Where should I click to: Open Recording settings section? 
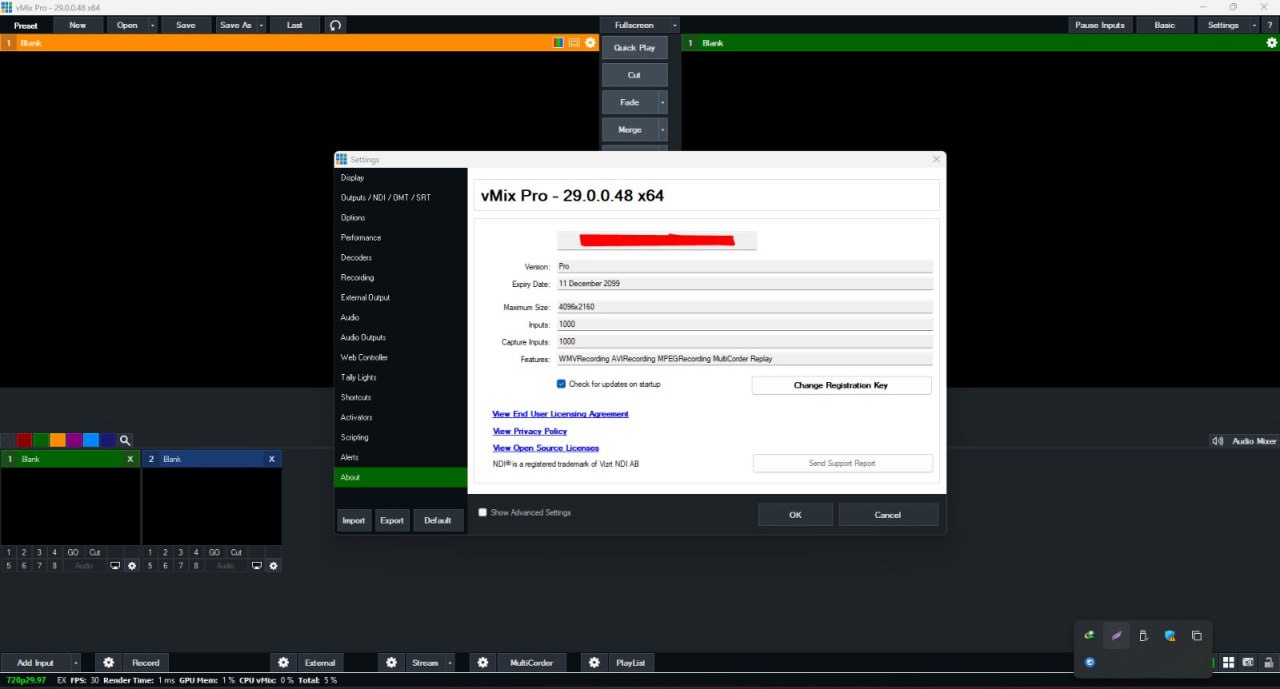[400, 278]
